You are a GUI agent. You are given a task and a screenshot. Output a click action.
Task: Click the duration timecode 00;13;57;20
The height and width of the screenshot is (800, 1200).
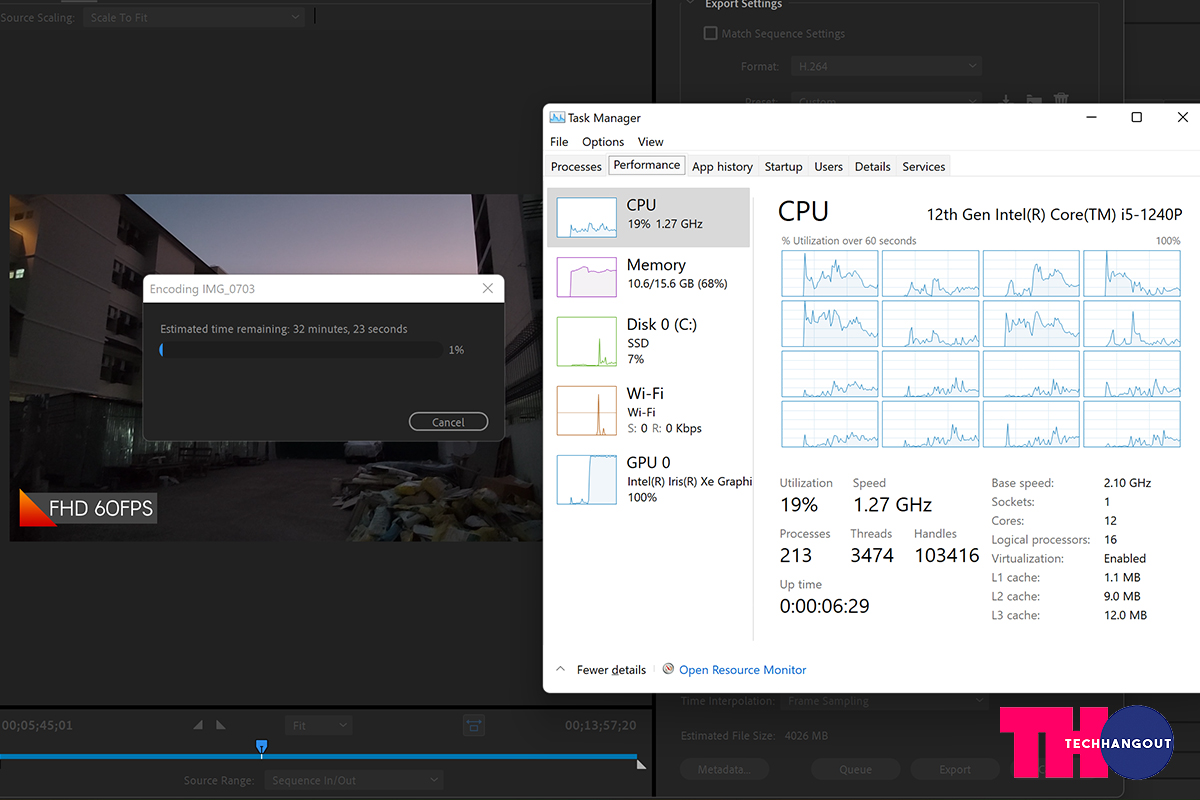coord(600,725)
